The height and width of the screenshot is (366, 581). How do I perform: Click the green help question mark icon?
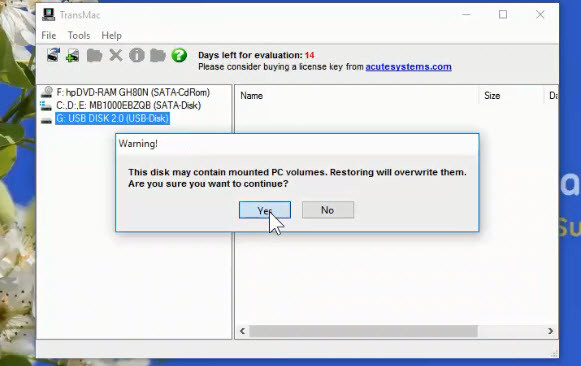pos(179,55)
